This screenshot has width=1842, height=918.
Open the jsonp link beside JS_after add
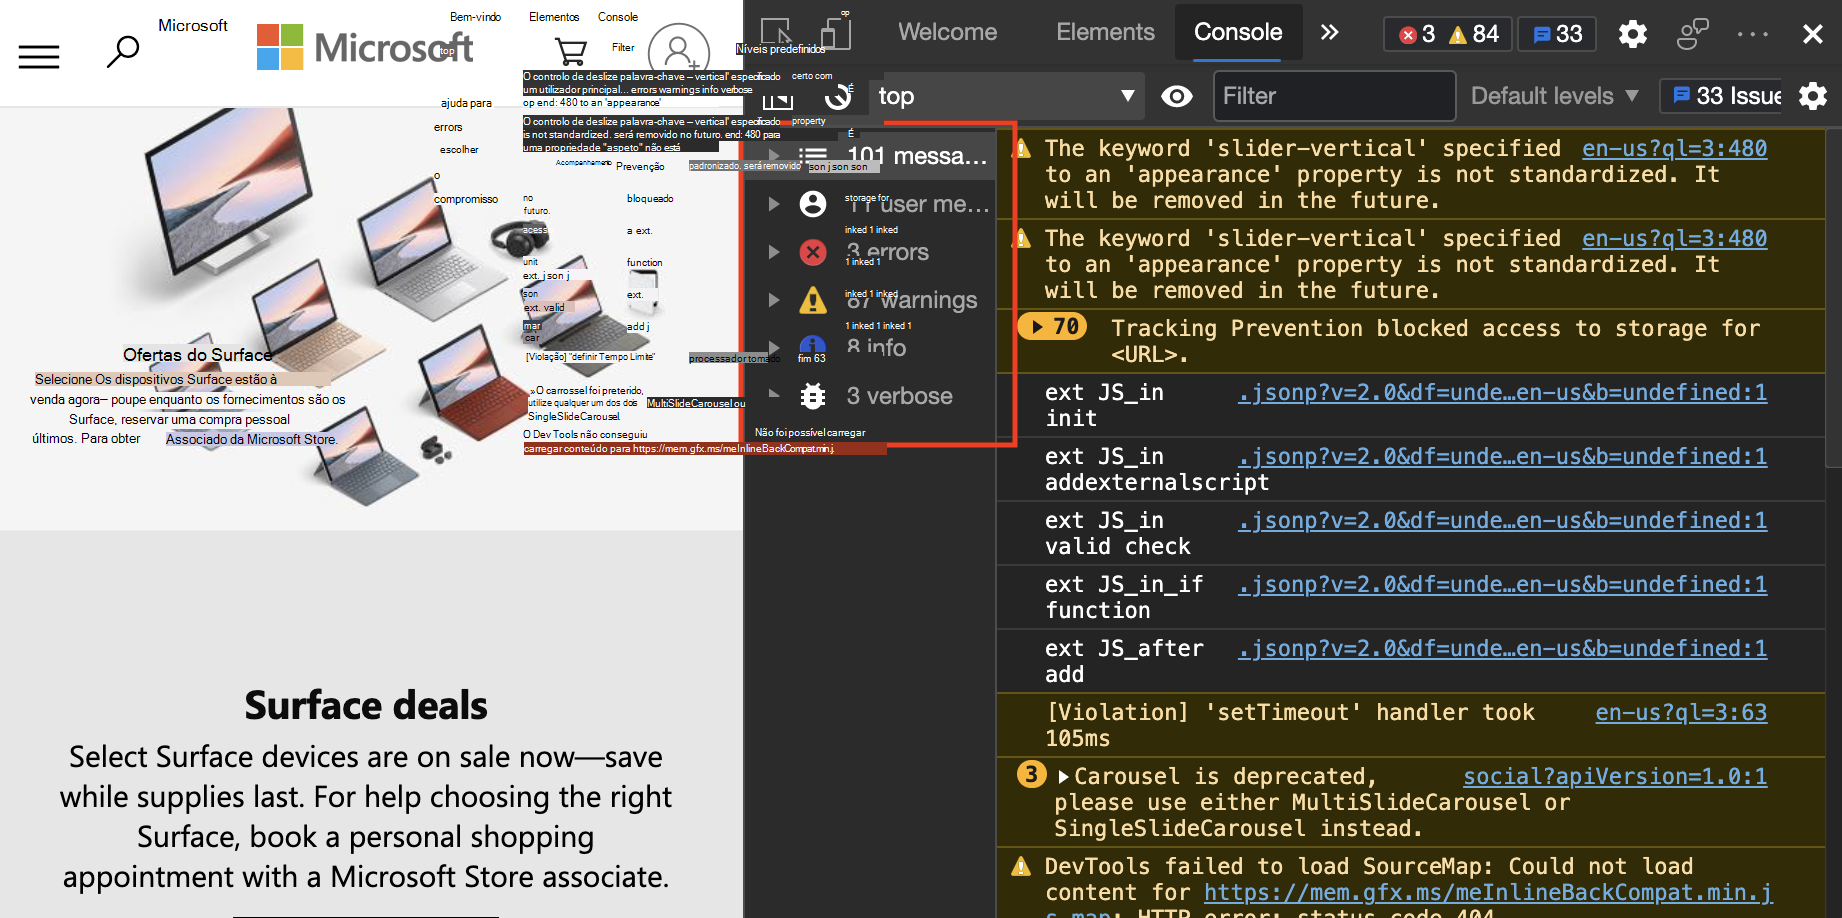tap(1502, 649)
